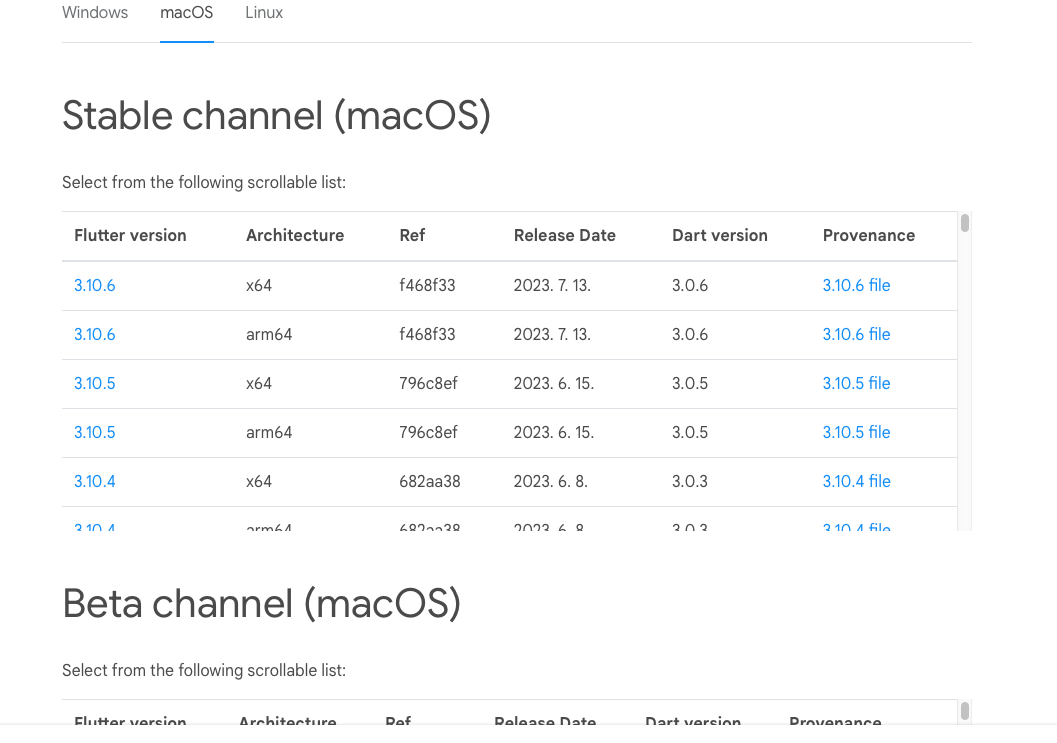Click ref 796c8ef in the arm64 row
This screenshot has width=1057, height=743.
[429, 433]
